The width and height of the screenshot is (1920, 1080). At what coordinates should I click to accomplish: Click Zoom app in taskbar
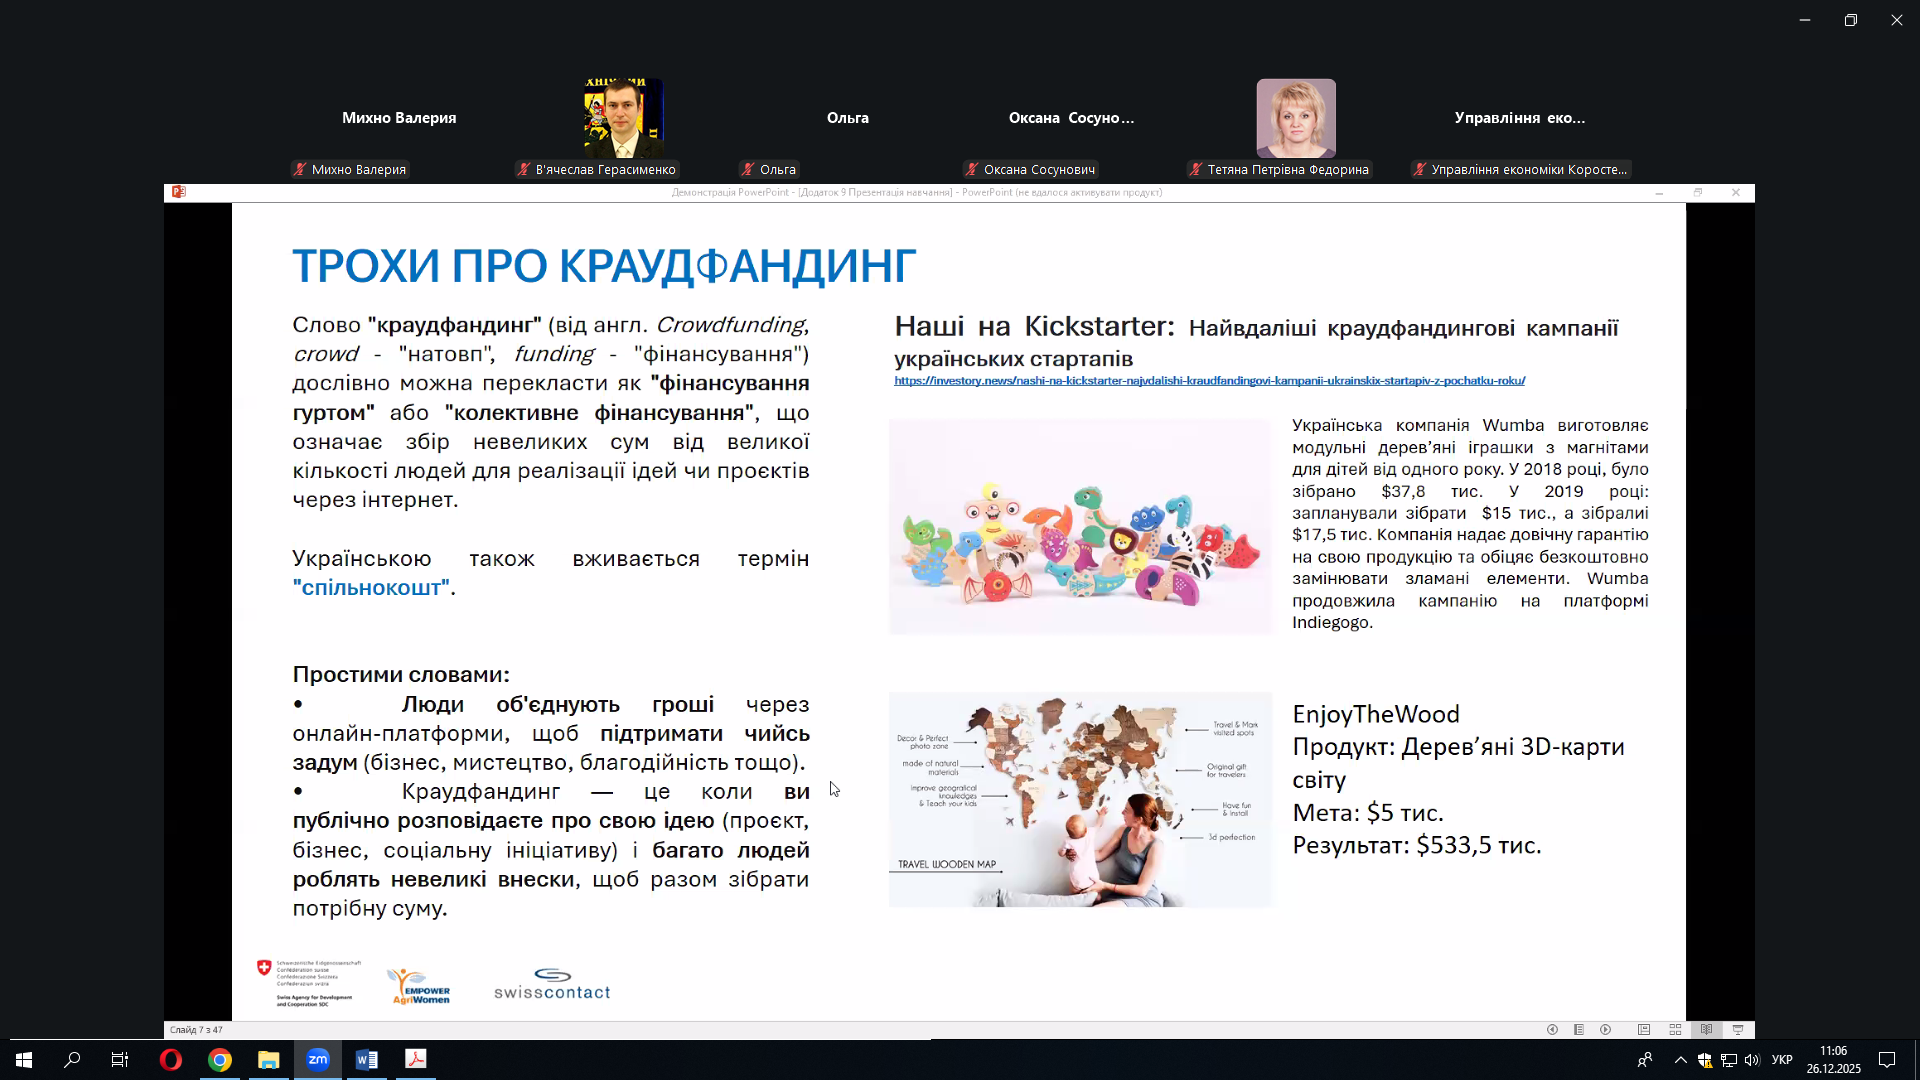pyautogui.click(x=318, y=1060)
